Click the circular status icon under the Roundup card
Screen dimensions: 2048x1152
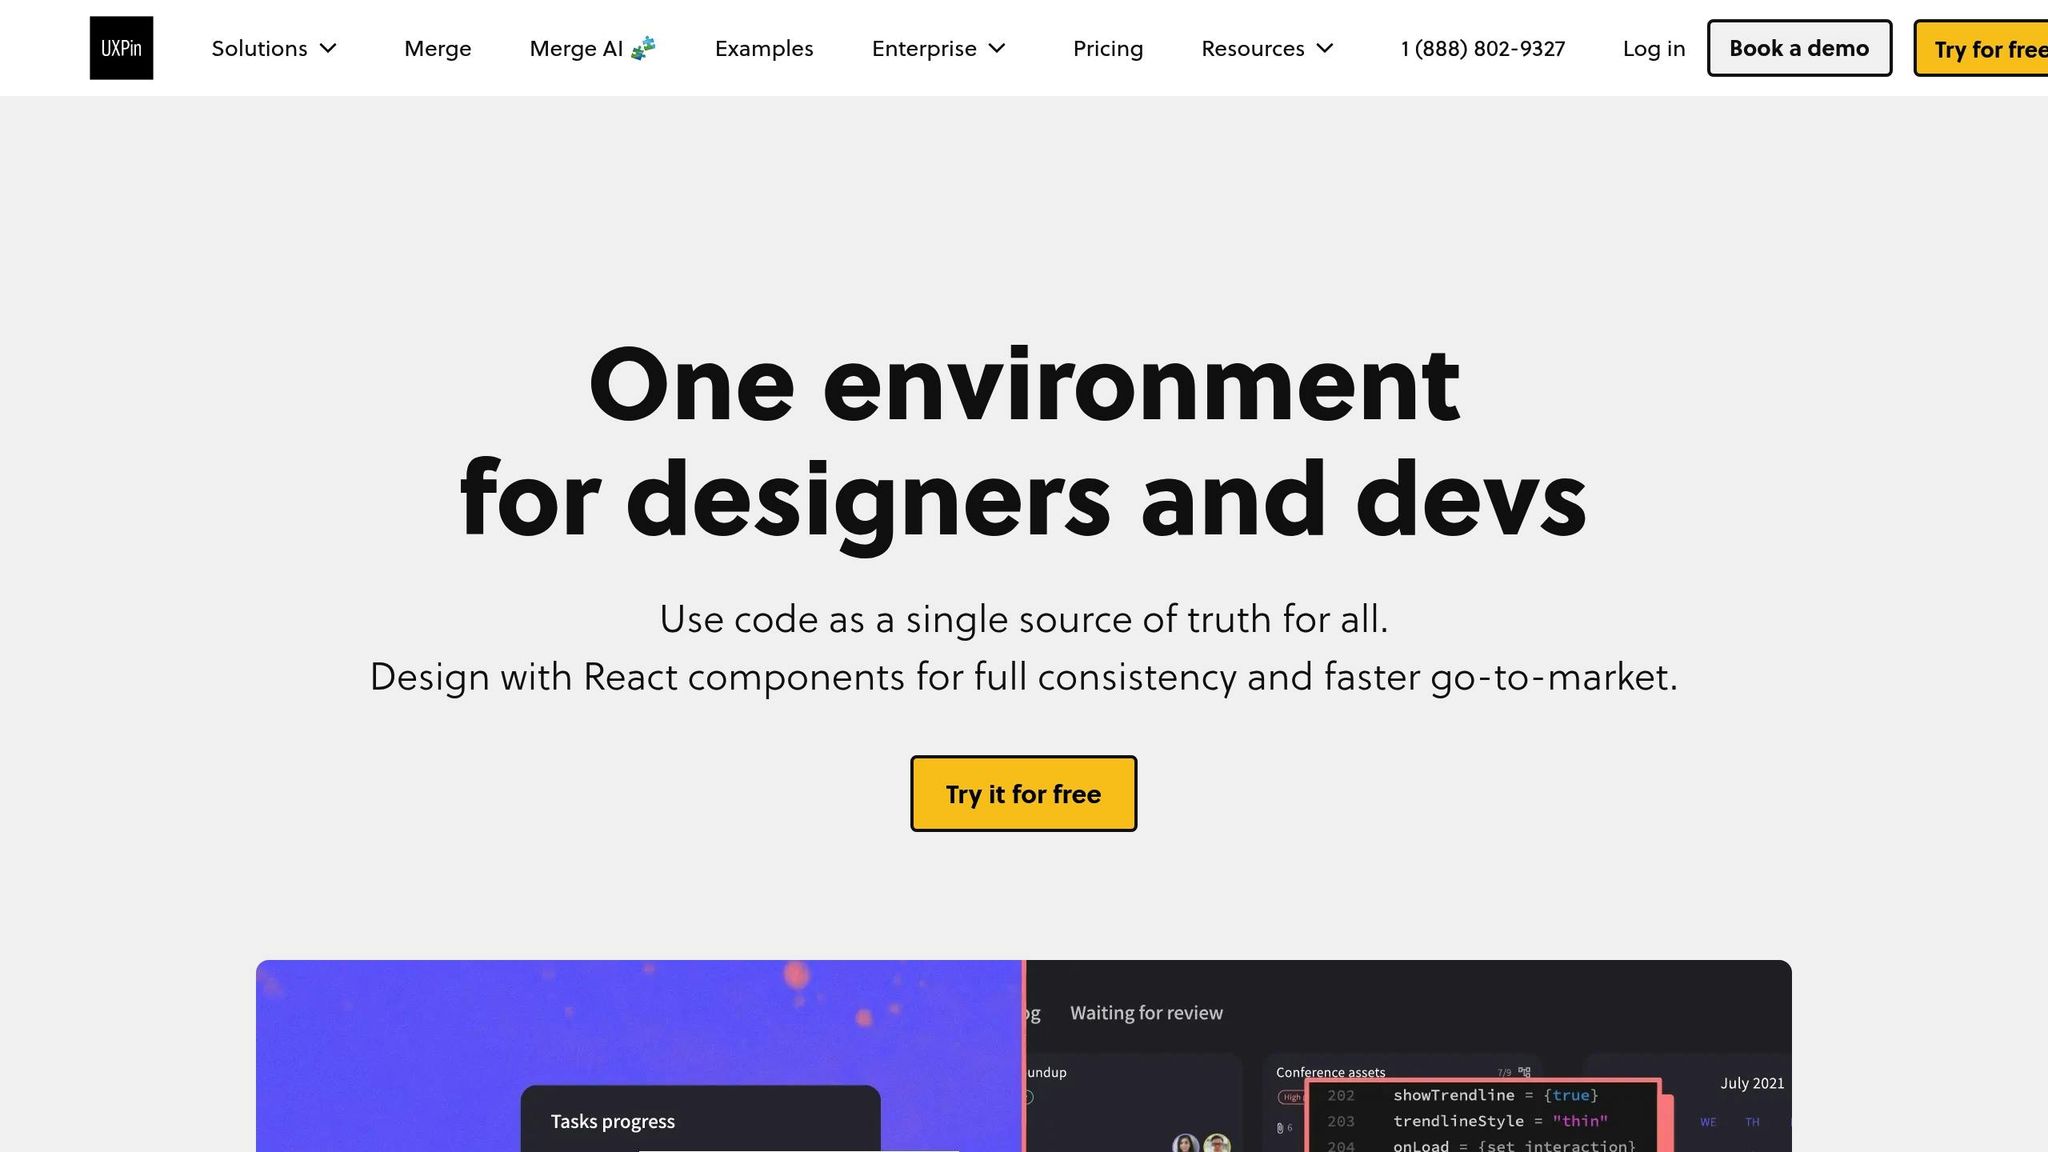point(1029,1095)
